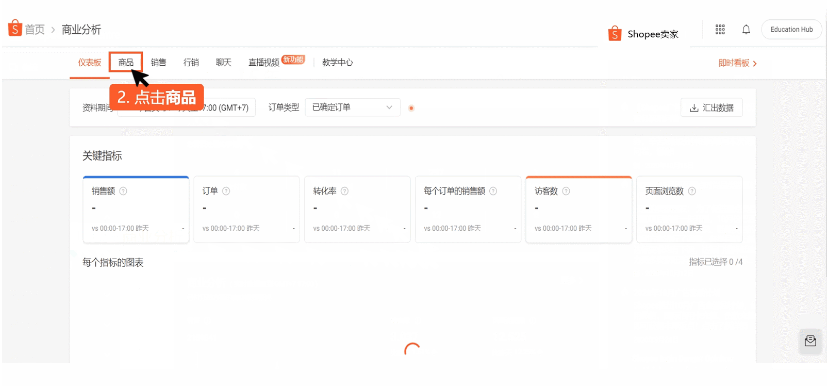Image resolution: width=839 pixels, height=386 pixels.
Task: Click the 商业分析 breadcrumb text
Action: 81,29
